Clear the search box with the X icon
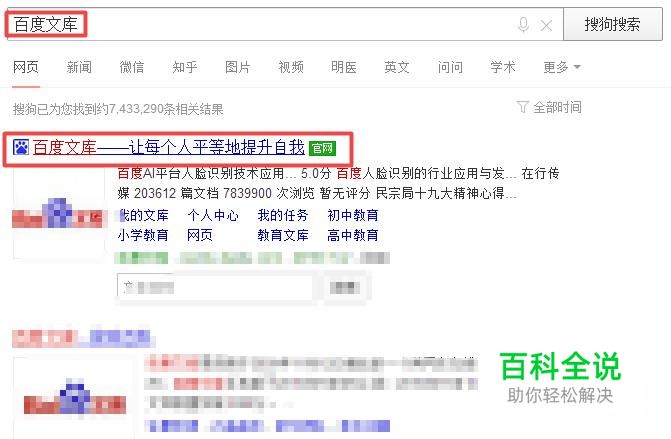Screen dimensions: 671x439 (546, 25)
